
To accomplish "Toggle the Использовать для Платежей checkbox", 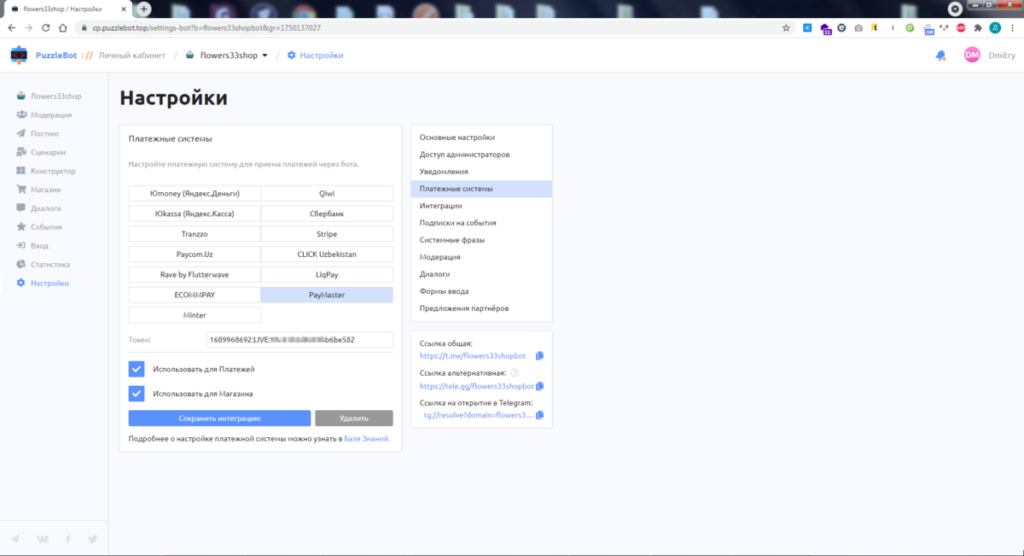I will pyautogui.click(x=137, y=369).
